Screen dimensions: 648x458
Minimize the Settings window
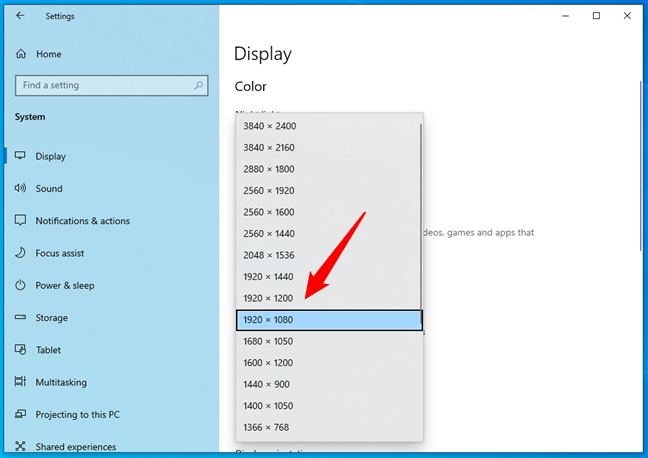(x=565, y=16)
